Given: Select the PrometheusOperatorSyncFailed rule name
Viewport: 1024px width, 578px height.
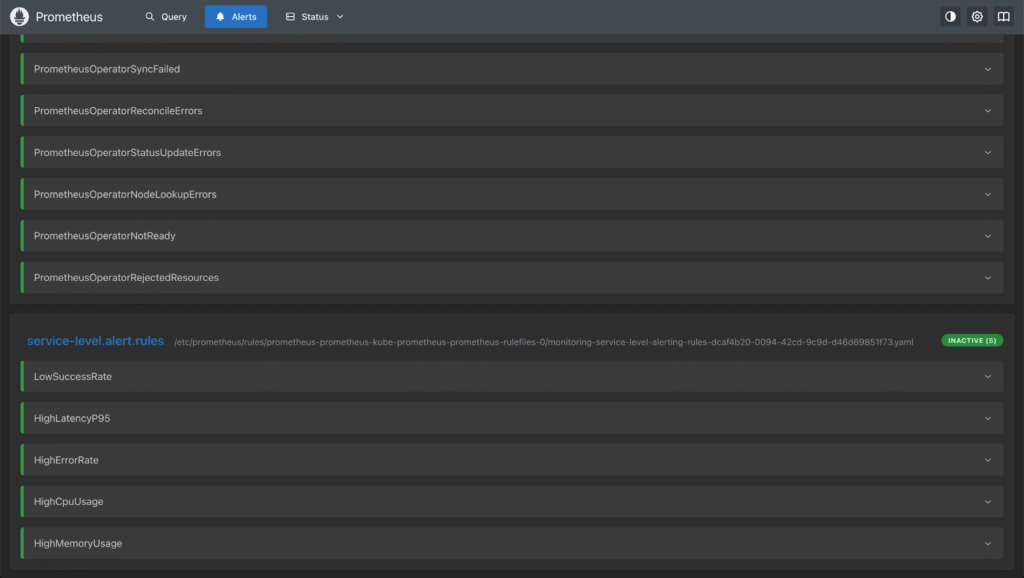Looking at the screenshot, I should pyautogui.click(x=106, y=69).
